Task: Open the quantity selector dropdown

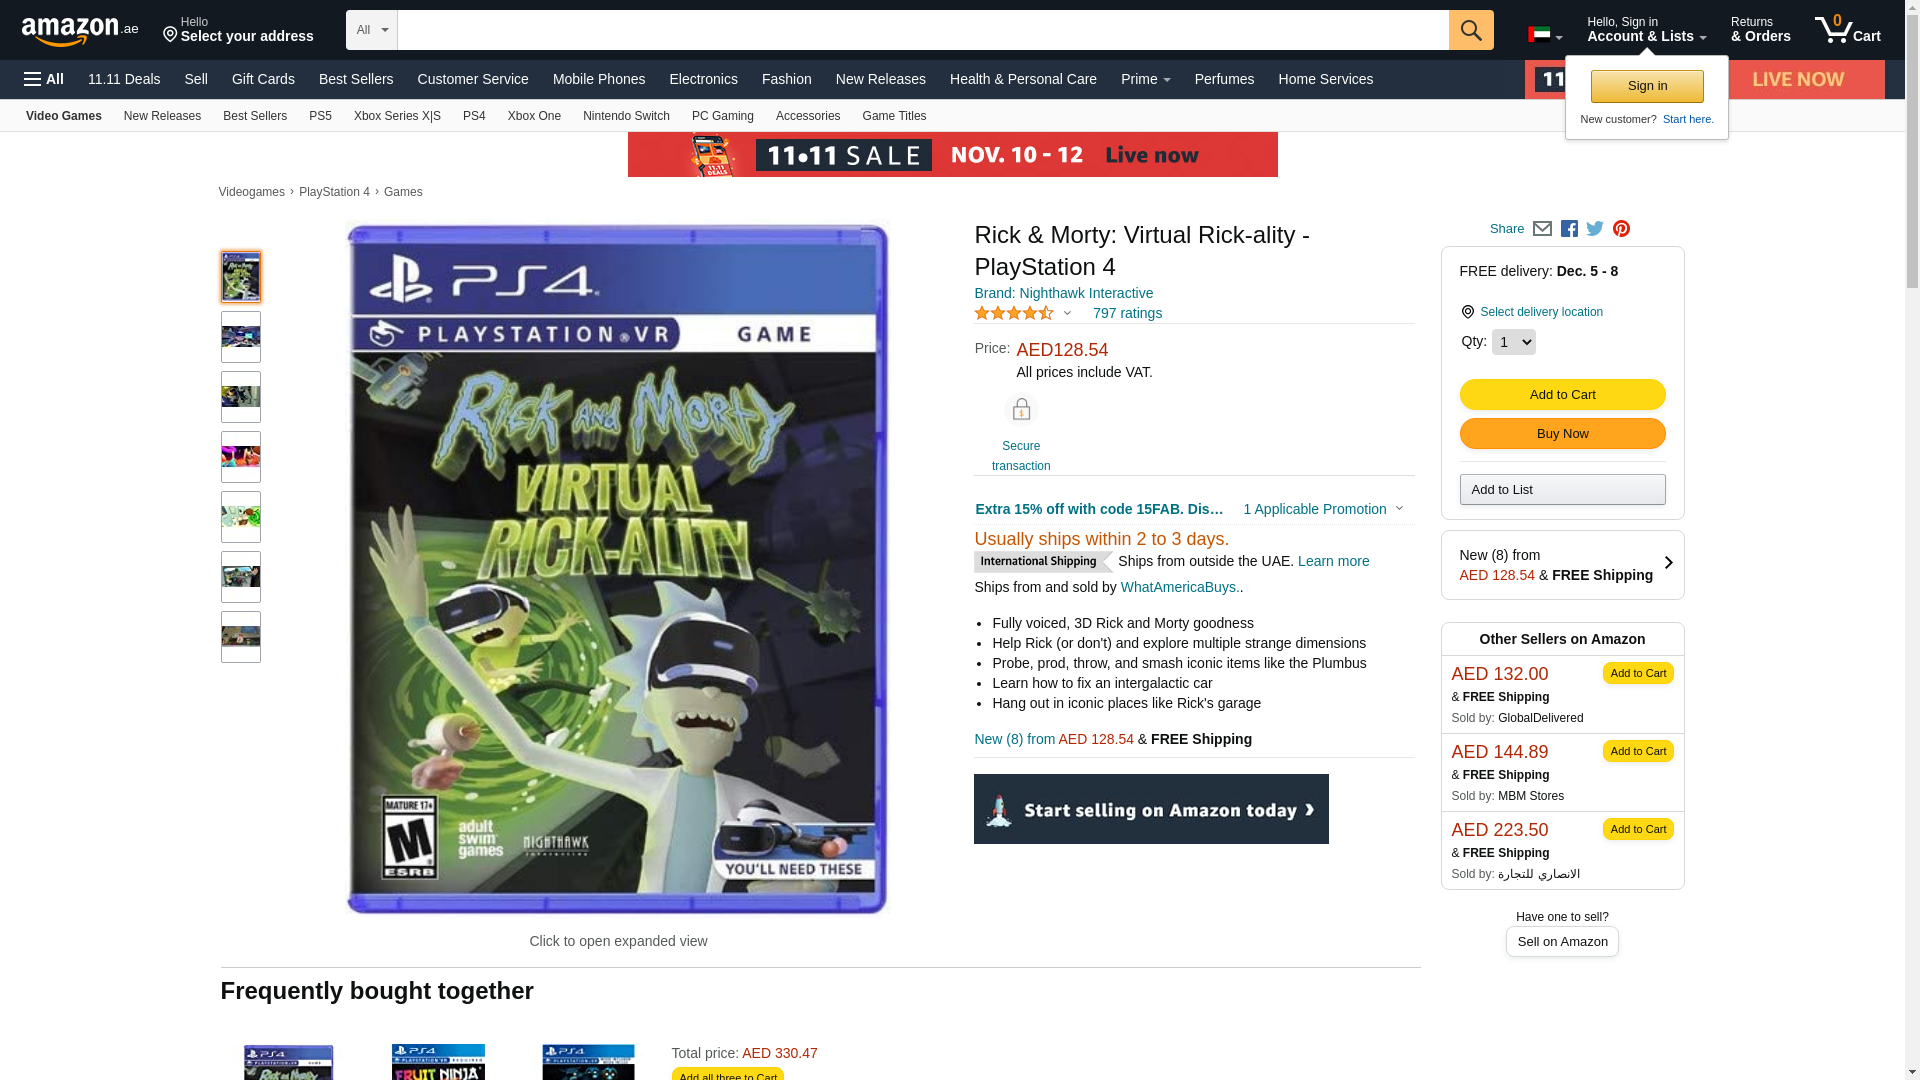Action: (1513, 342)
